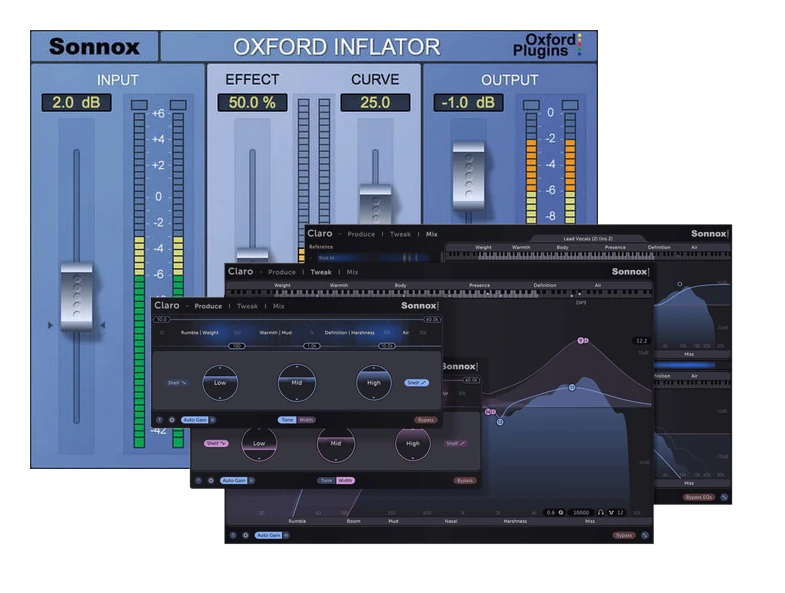Open gear settings in the pink Claro Produce window

click(x=211, y=480)
